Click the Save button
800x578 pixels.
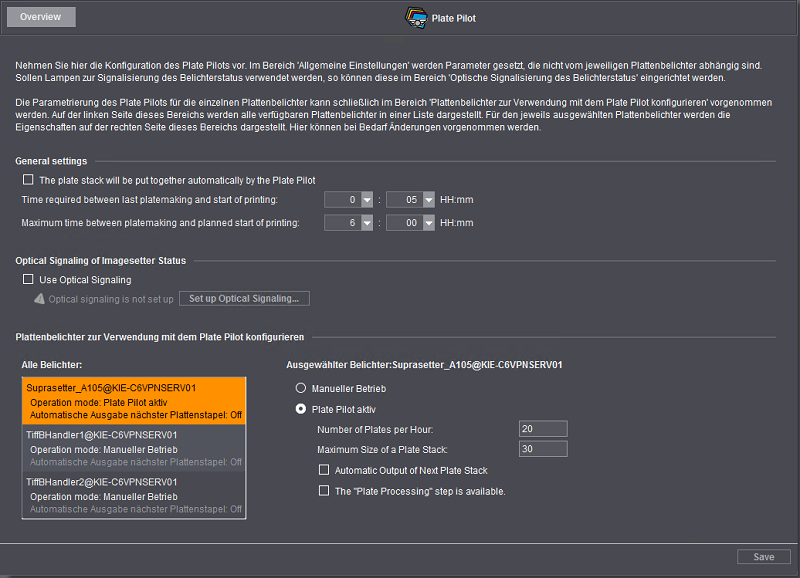point(763,557)
